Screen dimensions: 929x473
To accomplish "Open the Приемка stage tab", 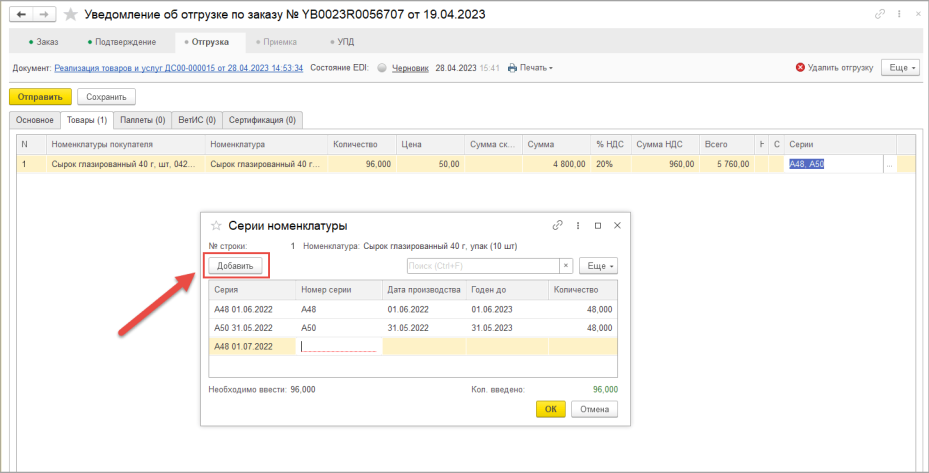I will [x=276, y=42].
